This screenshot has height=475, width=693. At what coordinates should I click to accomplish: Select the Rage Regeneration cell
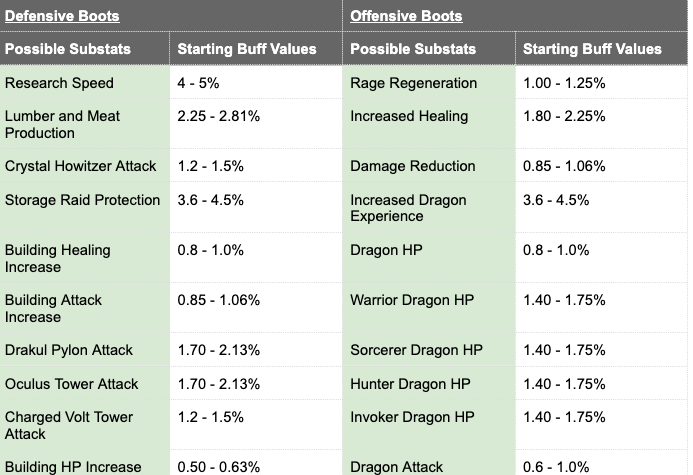pos(429,82)
